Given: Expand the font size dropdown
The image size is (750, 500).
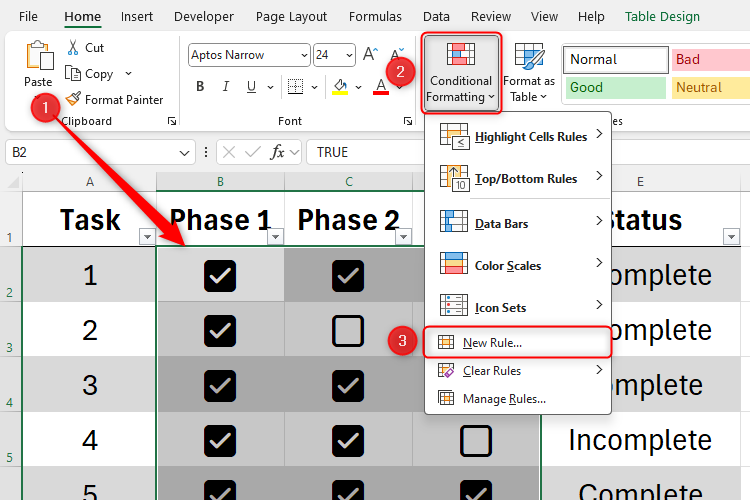Looking at the screenshot, I should (x=350, y=55).
